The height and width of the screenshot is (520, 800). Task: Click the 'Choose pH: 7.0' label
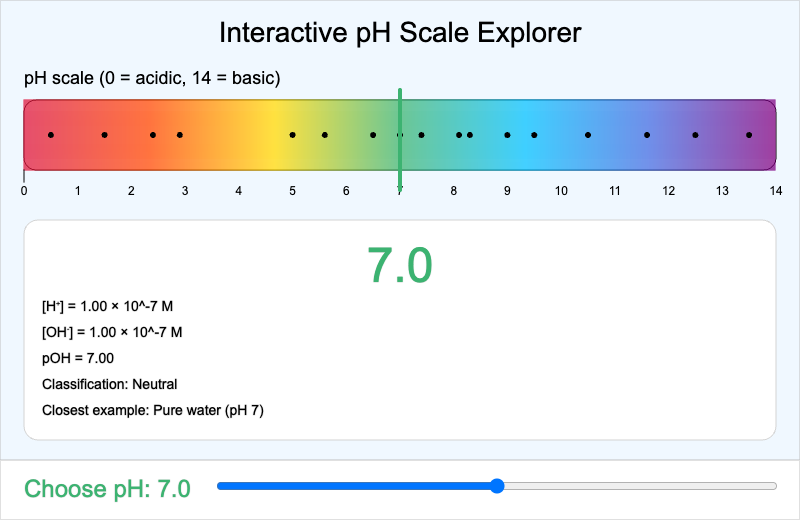pos(107,488)
